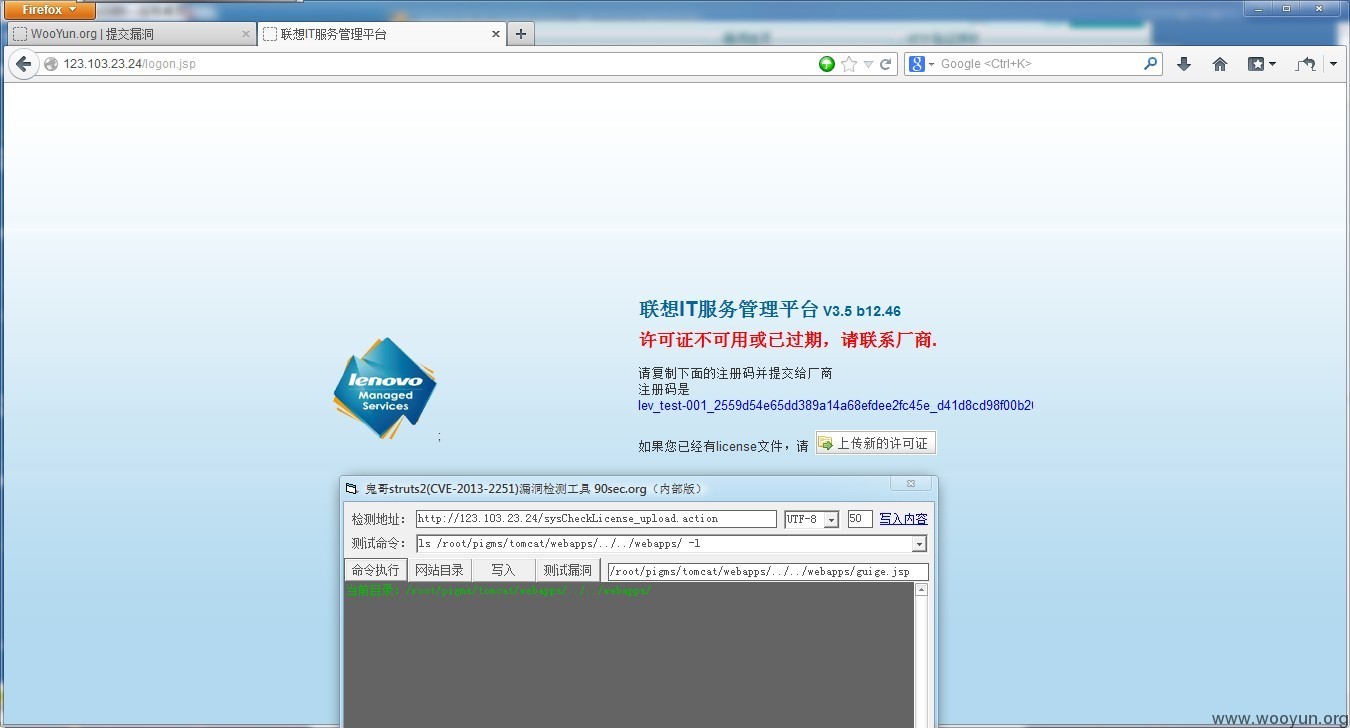Switch to the WooYun.org 提交漏洞 tab
Screen dimensions: 1350x728
130,34
